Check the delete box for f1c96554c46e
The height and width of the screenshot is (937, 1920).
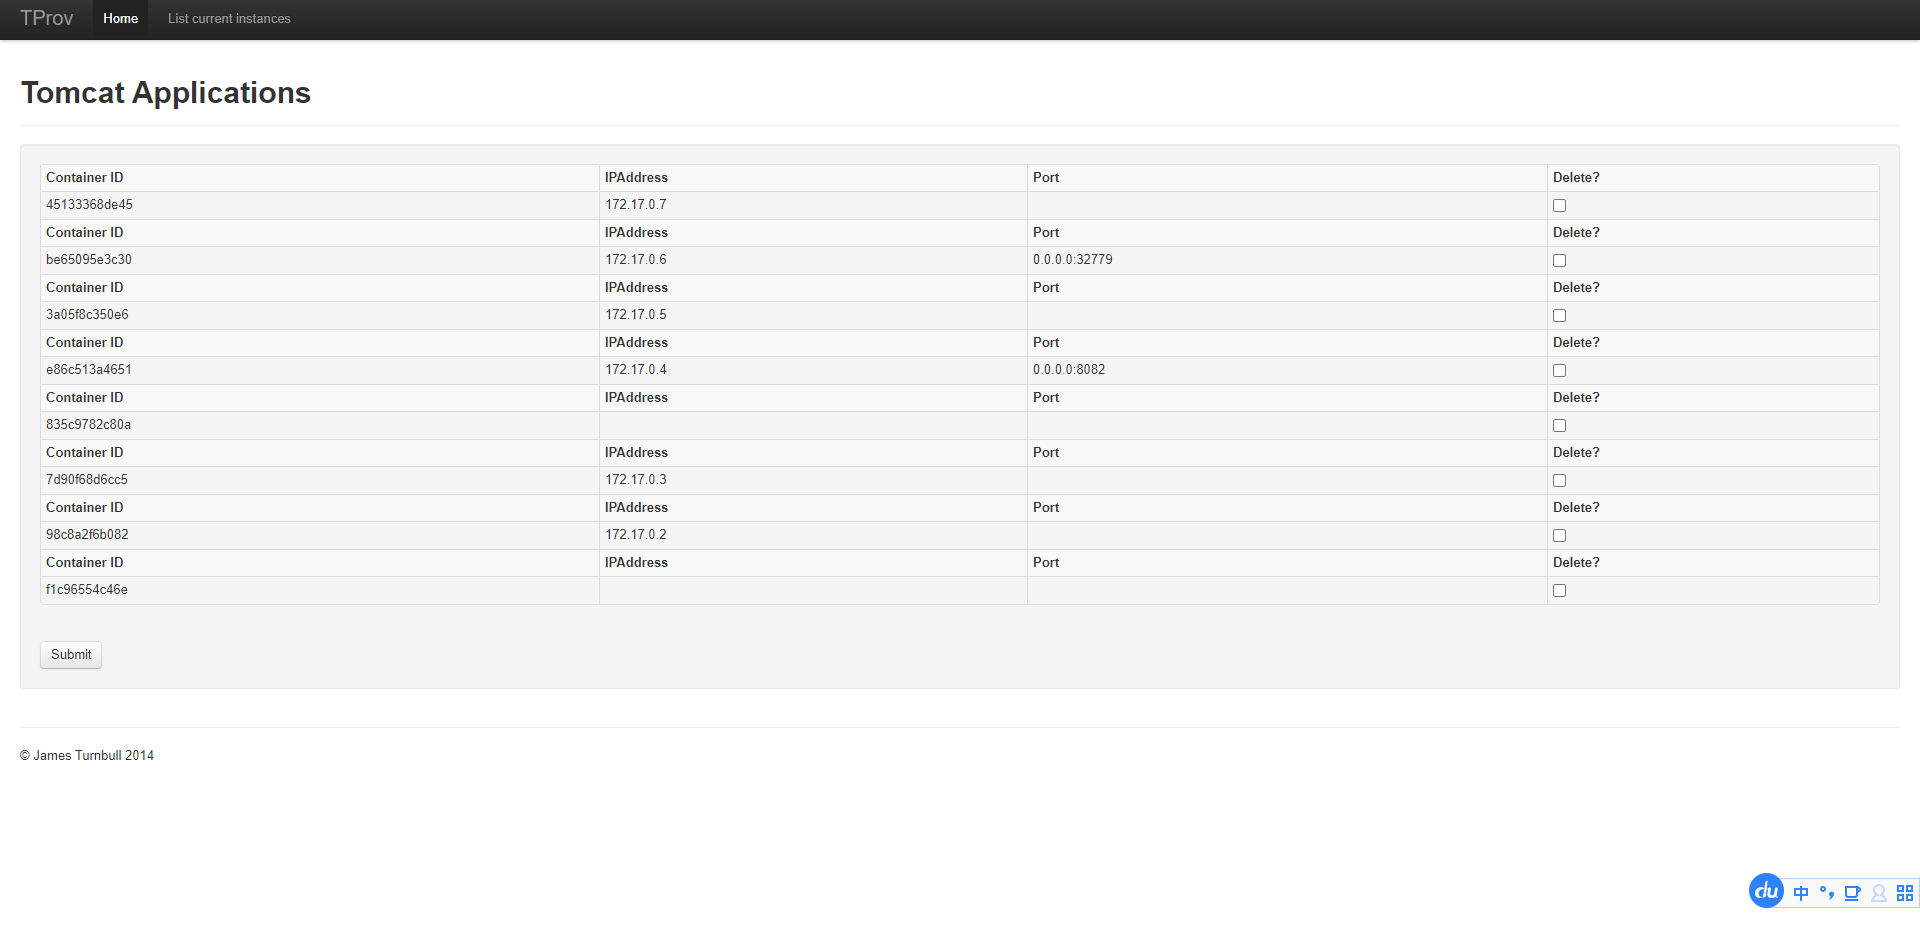coord(1559,591)
